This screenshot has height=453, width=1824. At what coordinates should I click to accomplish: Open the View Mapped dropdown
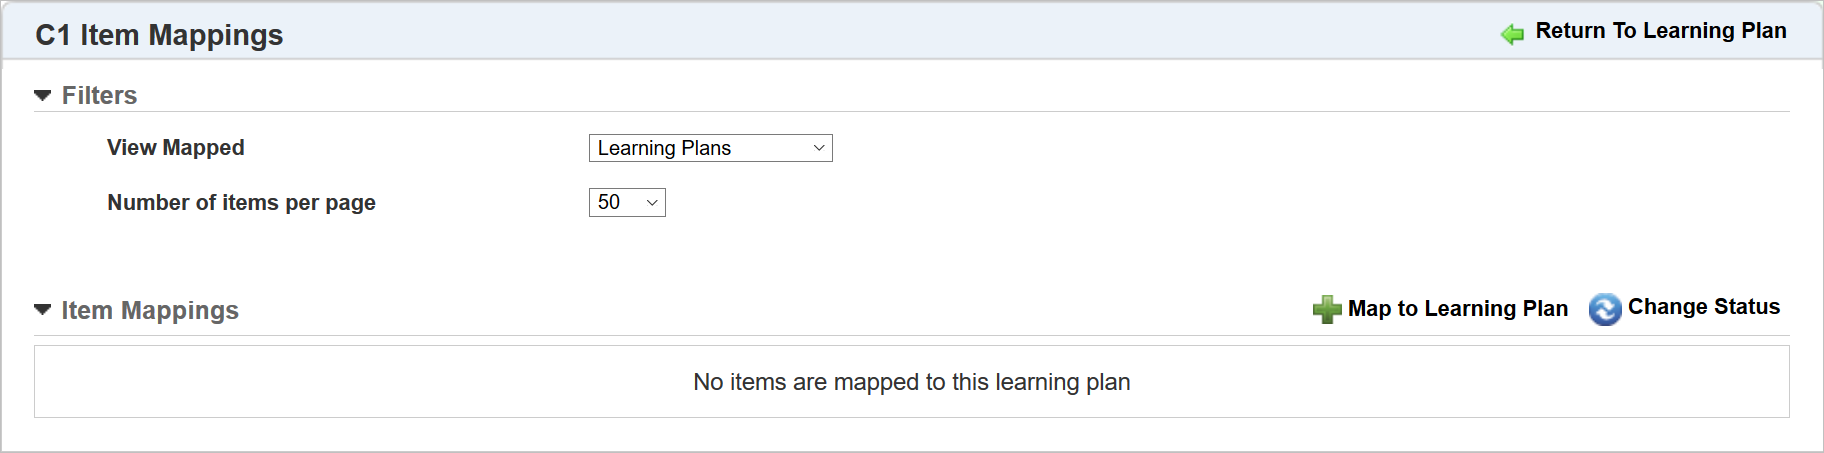[710, 148]
